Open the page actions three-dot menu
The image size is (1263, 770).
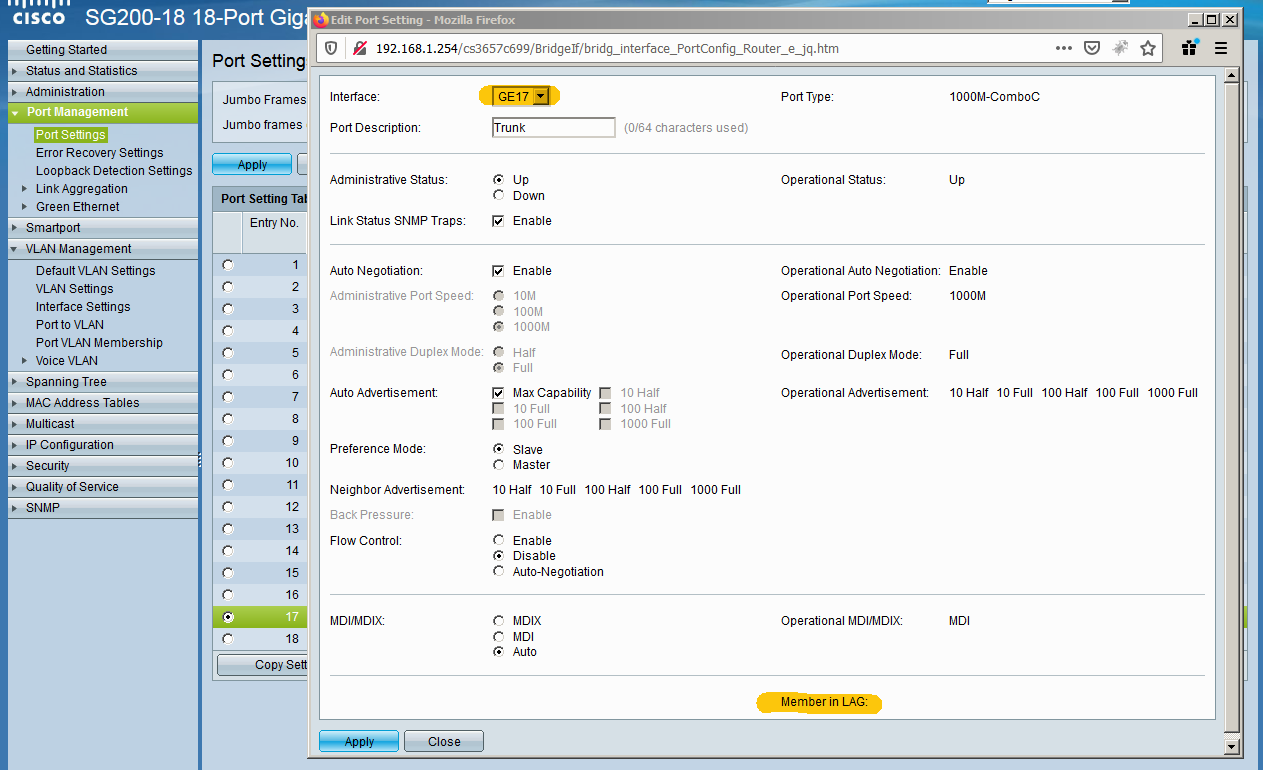(x=1063, y=48)
